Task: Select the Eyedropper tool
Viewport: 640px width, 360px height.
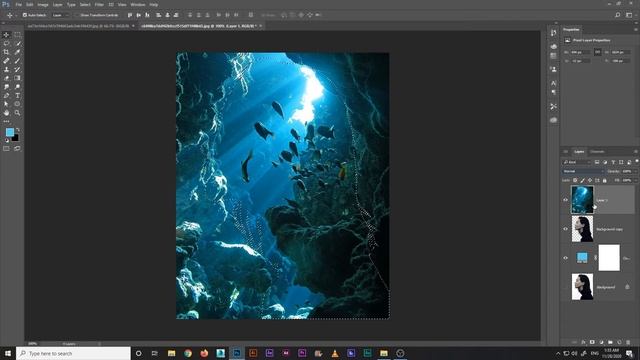Action: pos(17,52)
